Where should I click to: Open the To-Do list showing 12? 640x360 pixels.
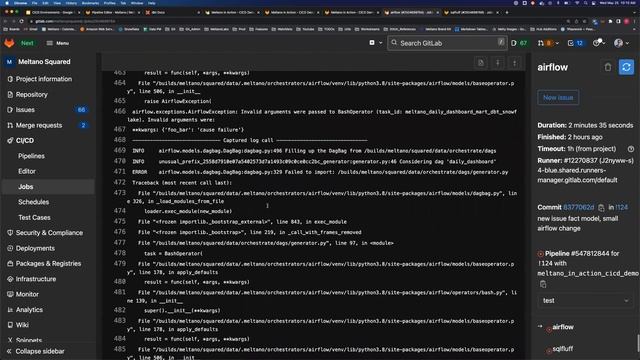coord(576,43)
